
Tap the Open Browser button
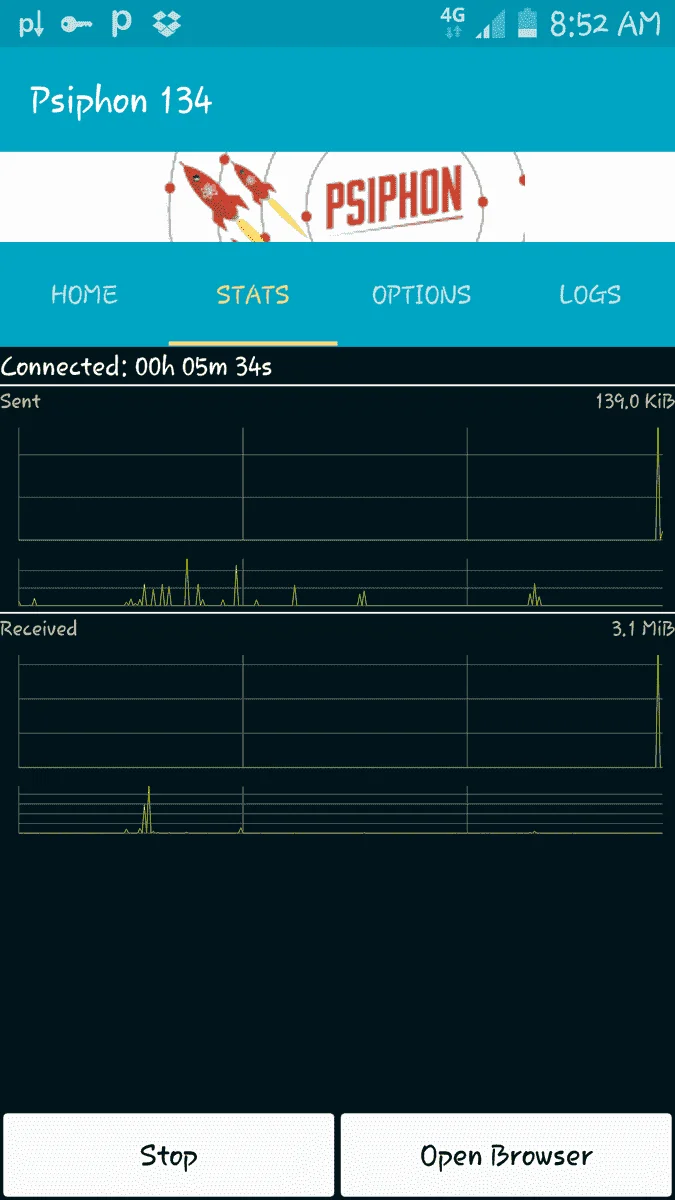(x=506, y=1156)
